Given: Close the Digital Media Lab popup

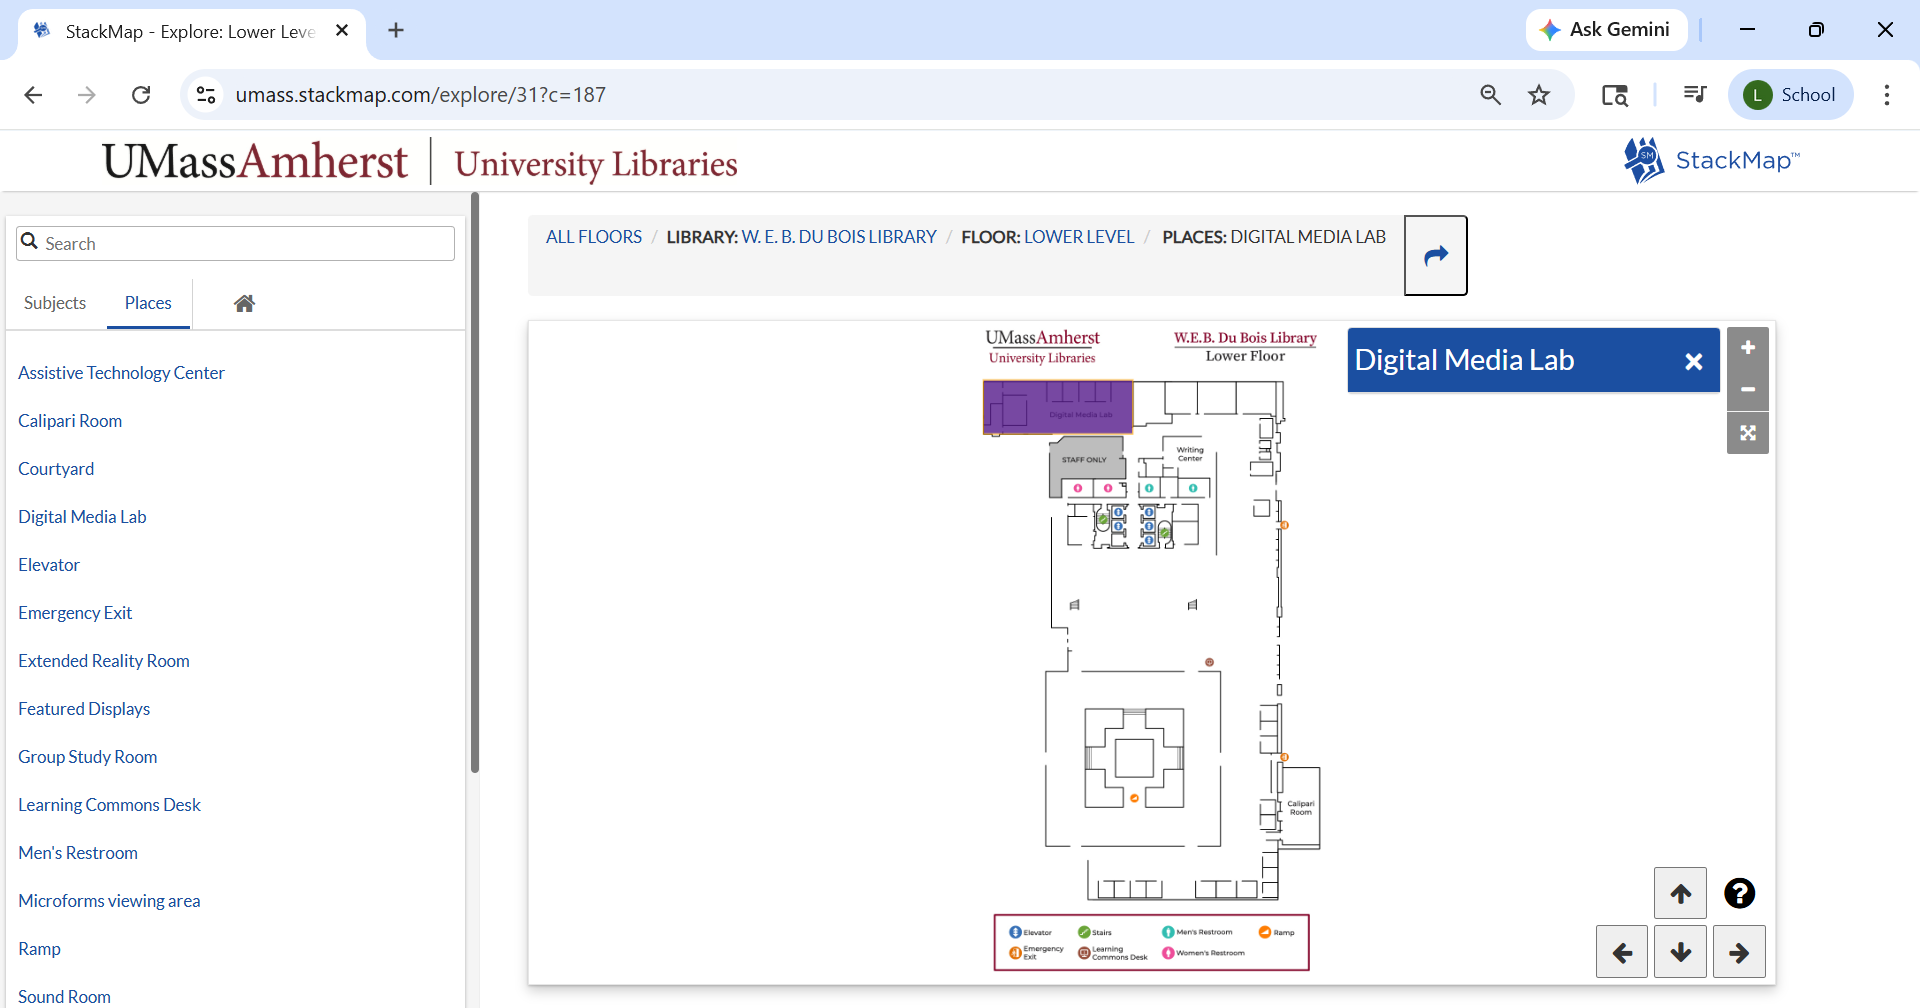Looking at the screenshot, I should tap(1694, 362).
